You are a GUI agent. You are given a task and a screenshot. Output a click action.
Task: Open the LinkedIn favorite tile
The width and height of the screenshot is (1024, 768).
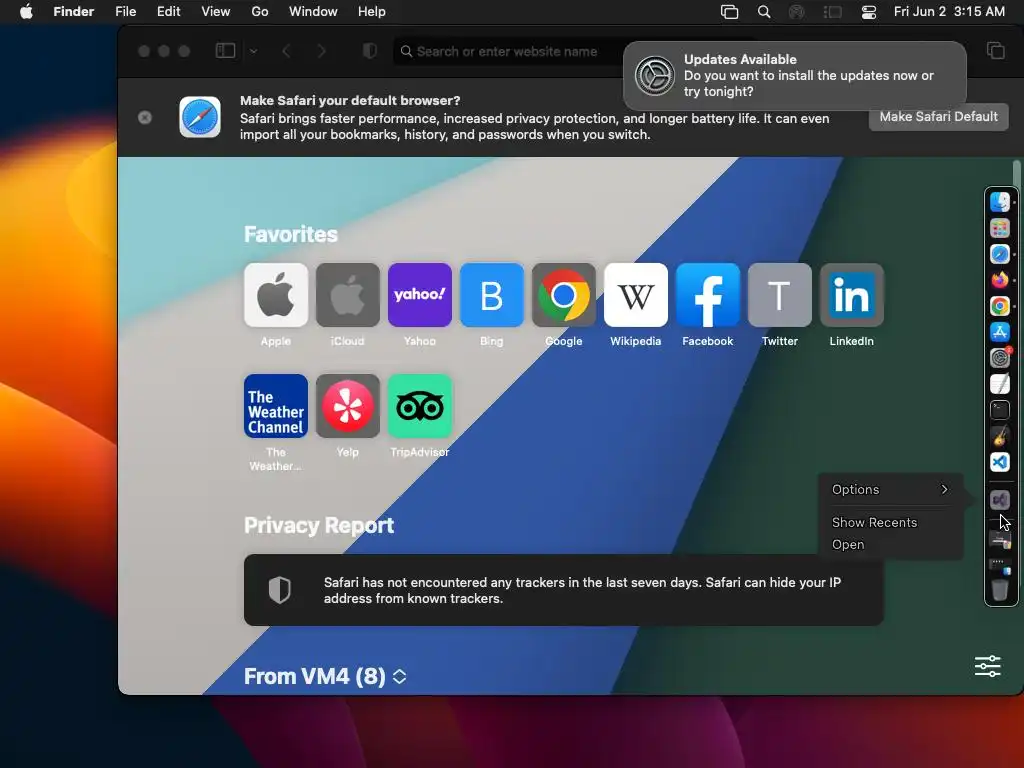pyautogui.click(x=852, y=295)
